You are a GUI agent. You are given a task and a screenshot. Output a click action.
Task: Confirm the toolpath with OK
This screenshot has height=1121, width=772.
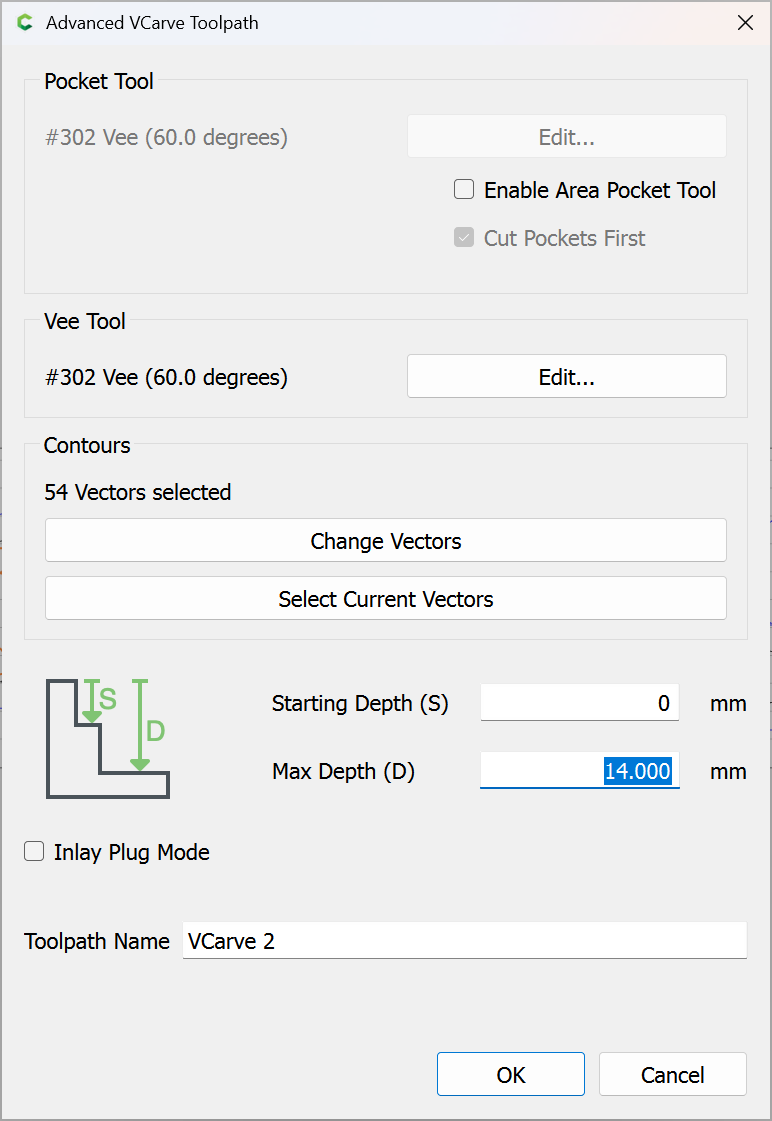[511, 1074]
